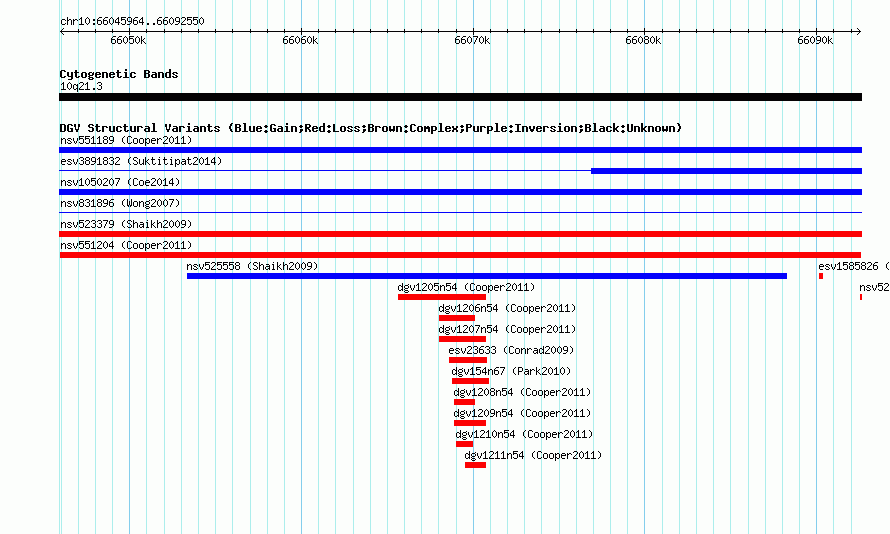The width and height of the screenshot is (890, 534).
Task: Click the 66080k ruler tick label
Action: 643,40
